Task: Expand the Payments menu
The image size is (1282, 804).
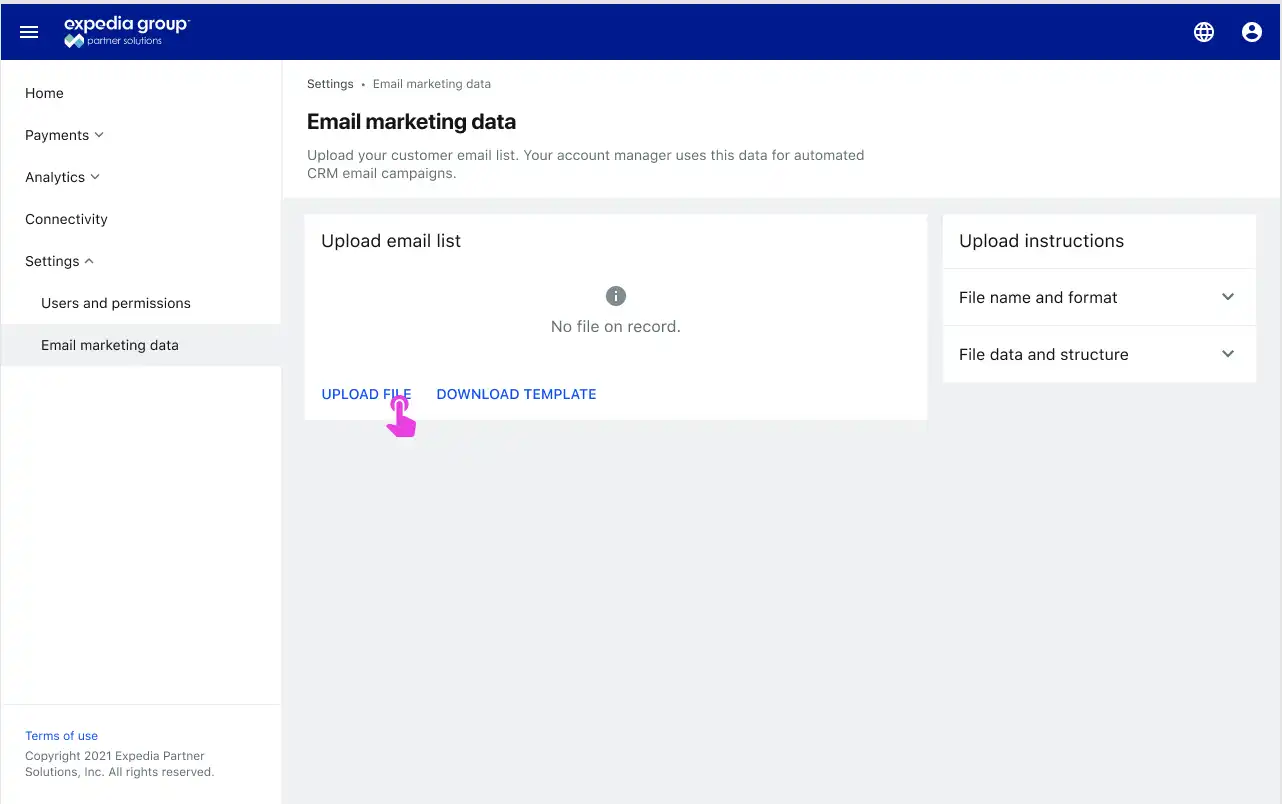Action: pyautogui.click(x=57, y=135)
